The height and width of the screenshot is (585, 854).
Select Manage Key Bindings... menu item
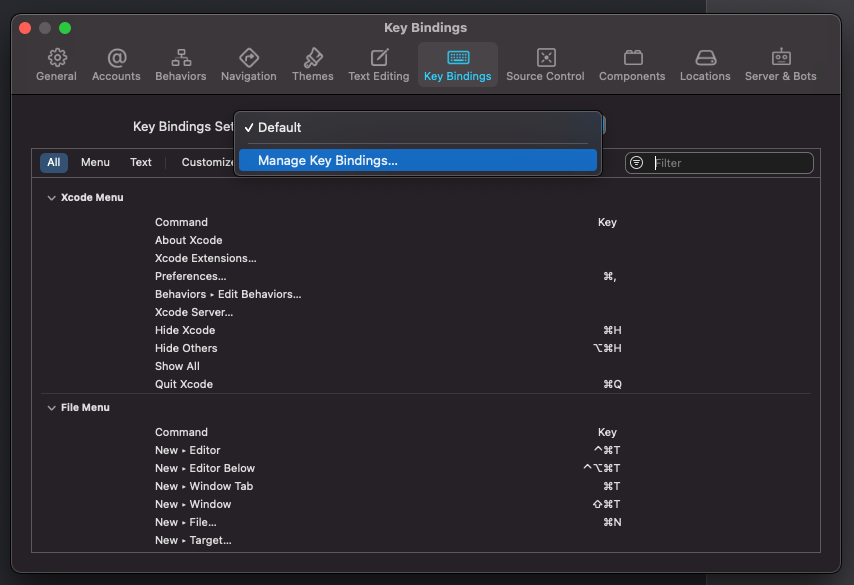point(418,160)
